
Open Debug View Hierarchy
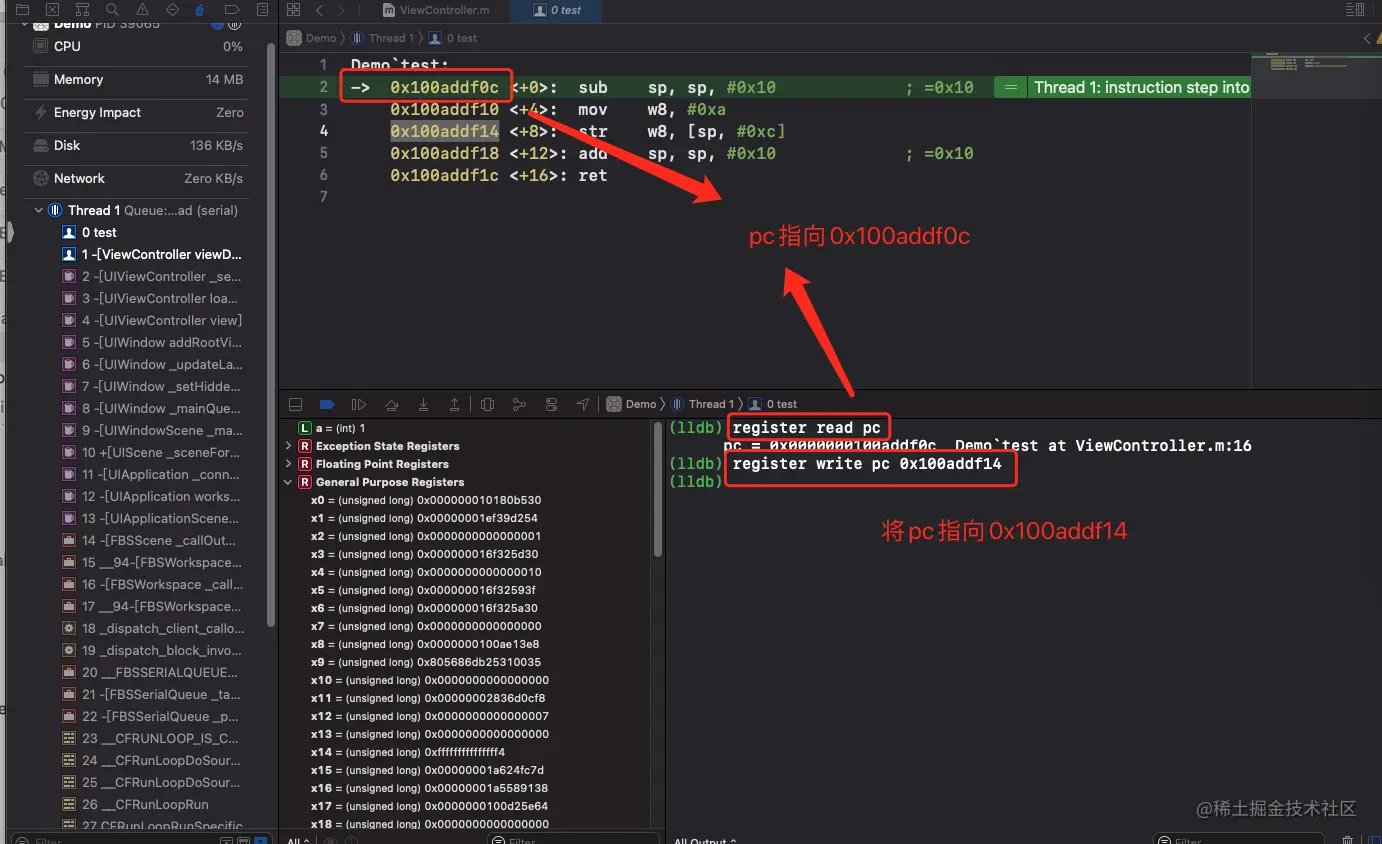(487, 404)
